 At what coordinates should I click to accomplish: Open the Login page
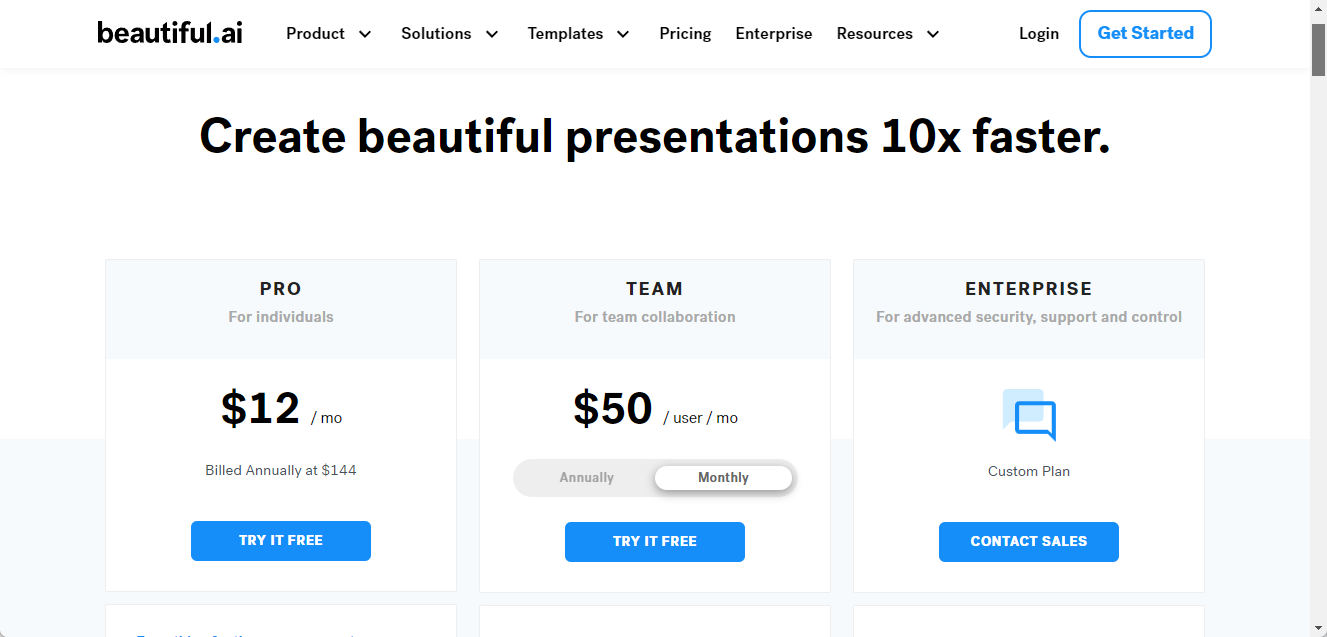1039,34
